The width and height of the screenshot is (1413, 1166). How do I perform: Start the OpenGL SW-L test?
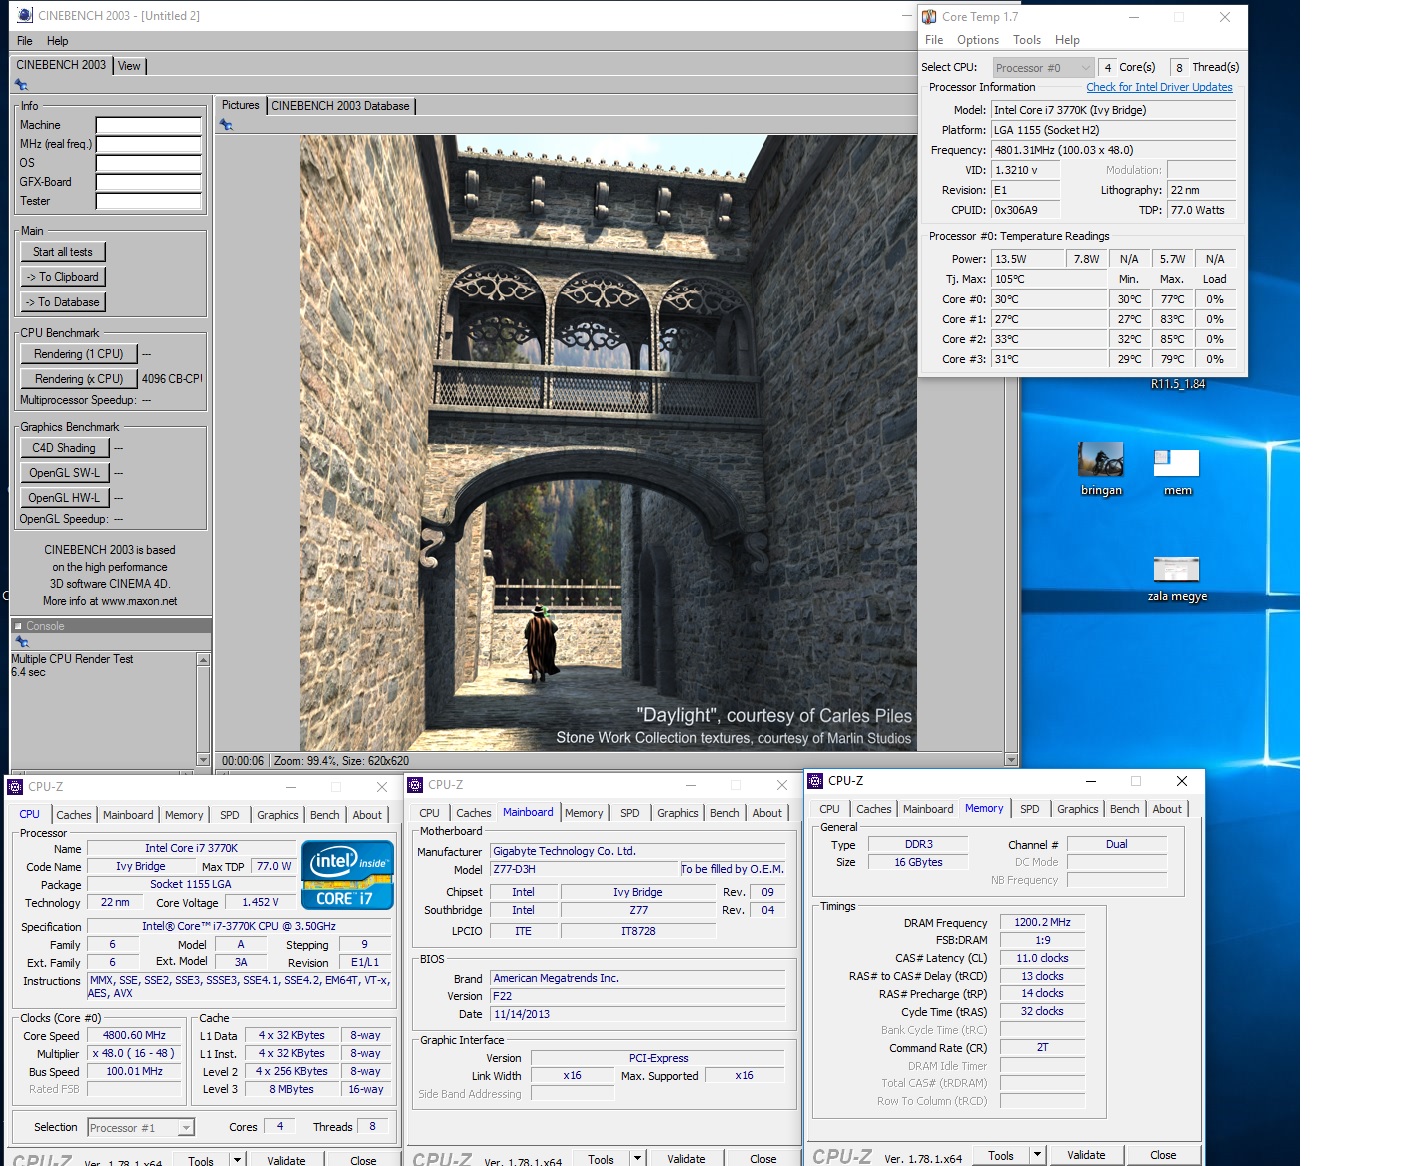click(x=64, y=473)
